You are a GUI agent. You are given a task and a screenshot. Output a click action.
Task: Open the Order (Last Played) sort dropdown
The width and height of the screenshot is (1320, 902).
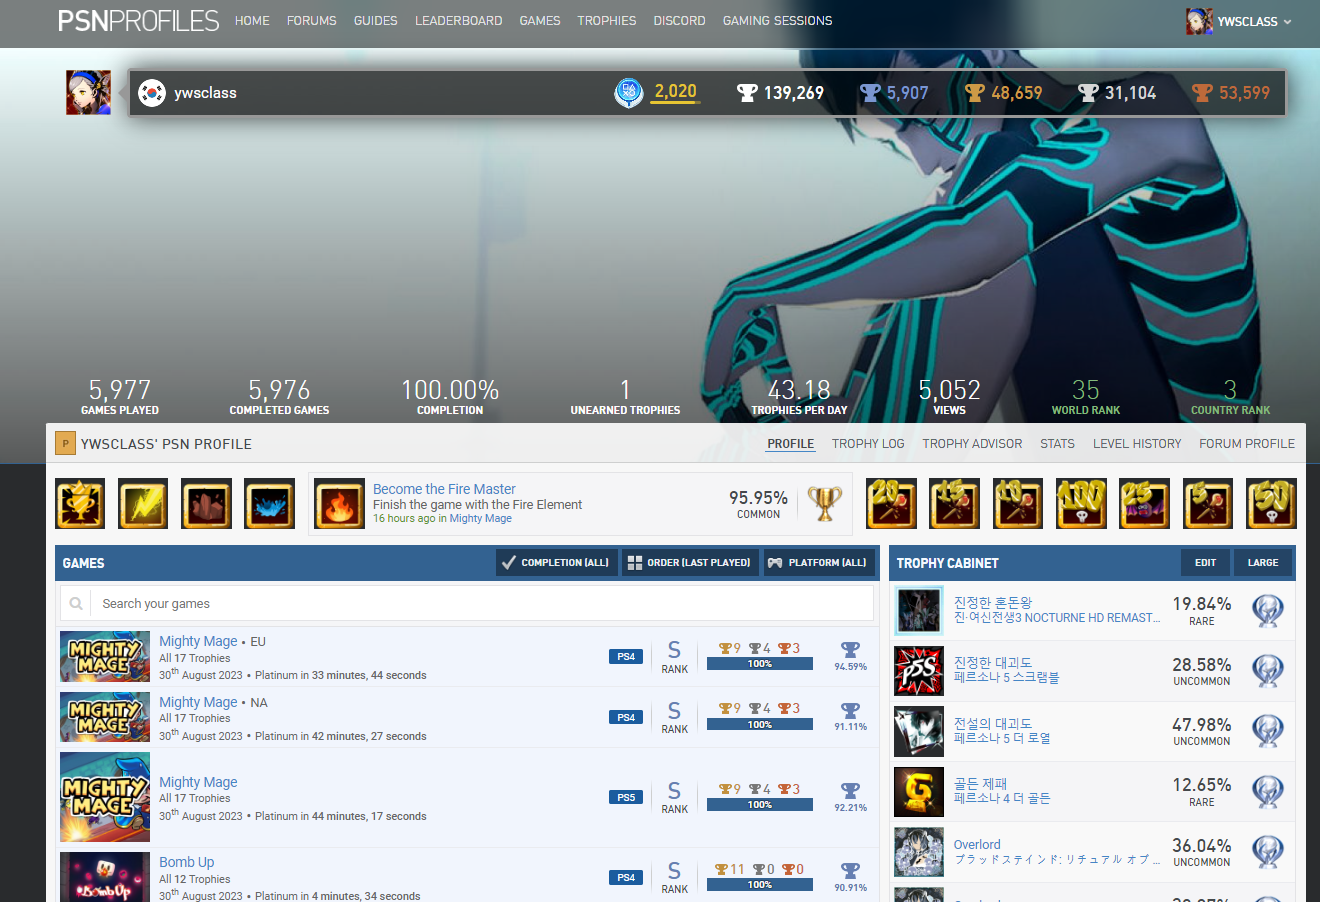[x=690, y=563]
